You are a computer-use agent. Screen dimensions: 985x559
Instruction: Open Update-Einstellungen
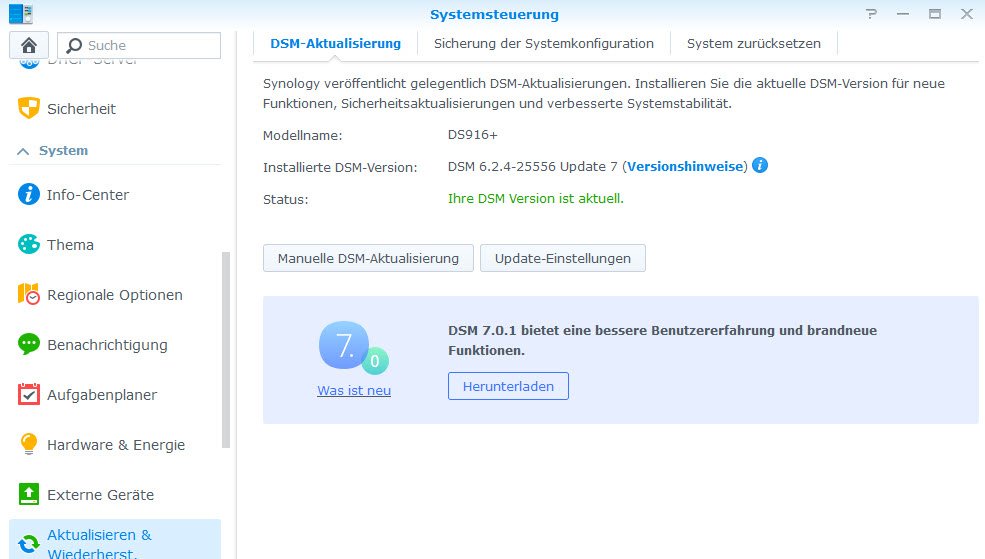(x=563, y=258)
